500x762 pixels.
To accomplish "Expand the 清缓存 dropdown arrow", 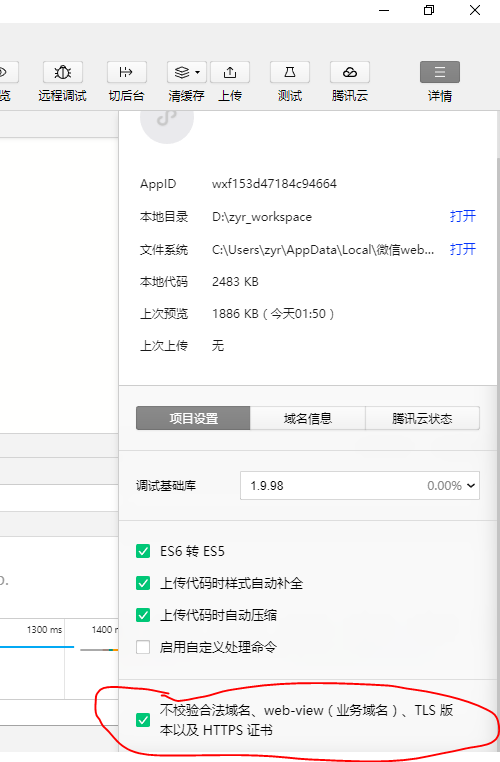I will [198, 72].
